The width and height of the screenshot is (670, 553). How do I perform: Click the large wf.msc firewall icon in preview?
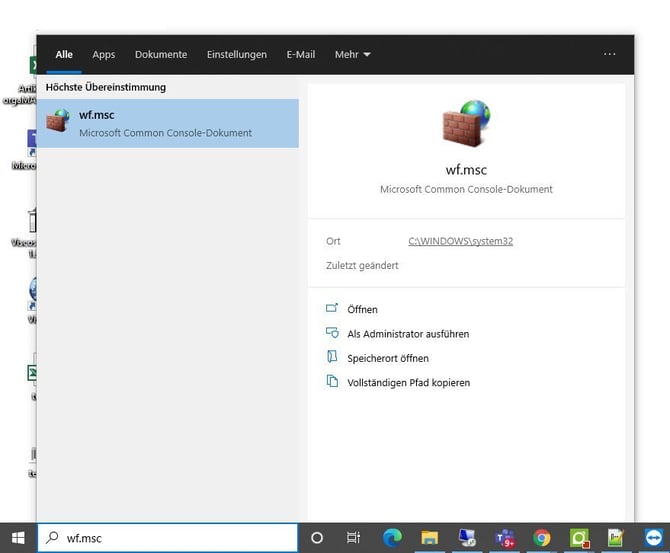coord(466,124)
